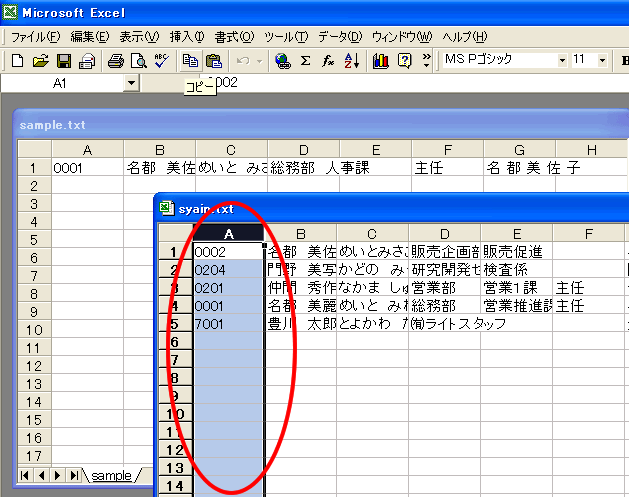This screenshot has width=629, height=497.
Task: Open Chart Wizard icon
Action: (x=380, y=61)
